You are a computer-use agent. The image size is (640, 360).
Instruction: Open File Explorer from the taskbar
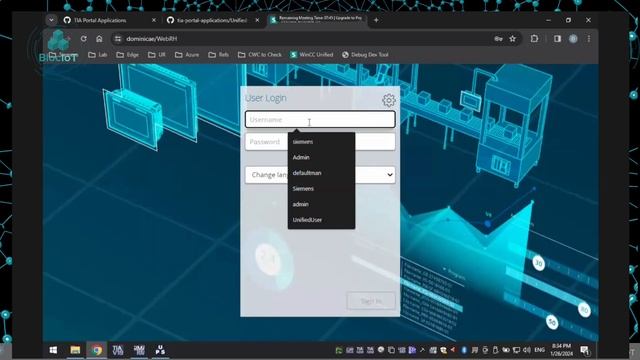75,350
